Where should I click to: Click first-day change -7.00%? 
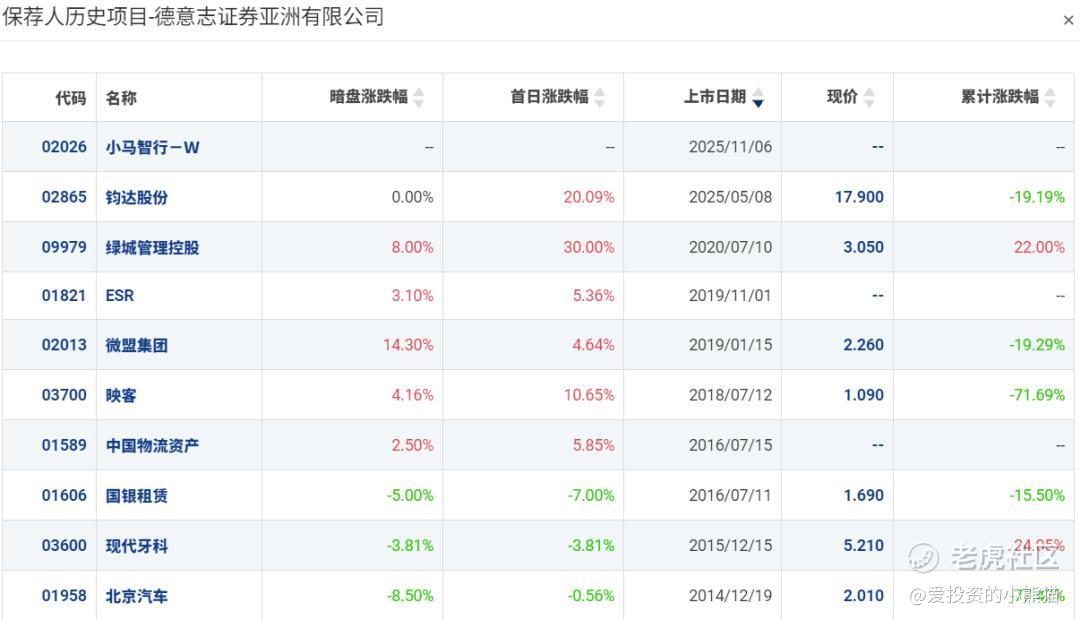tap(591, 495)
